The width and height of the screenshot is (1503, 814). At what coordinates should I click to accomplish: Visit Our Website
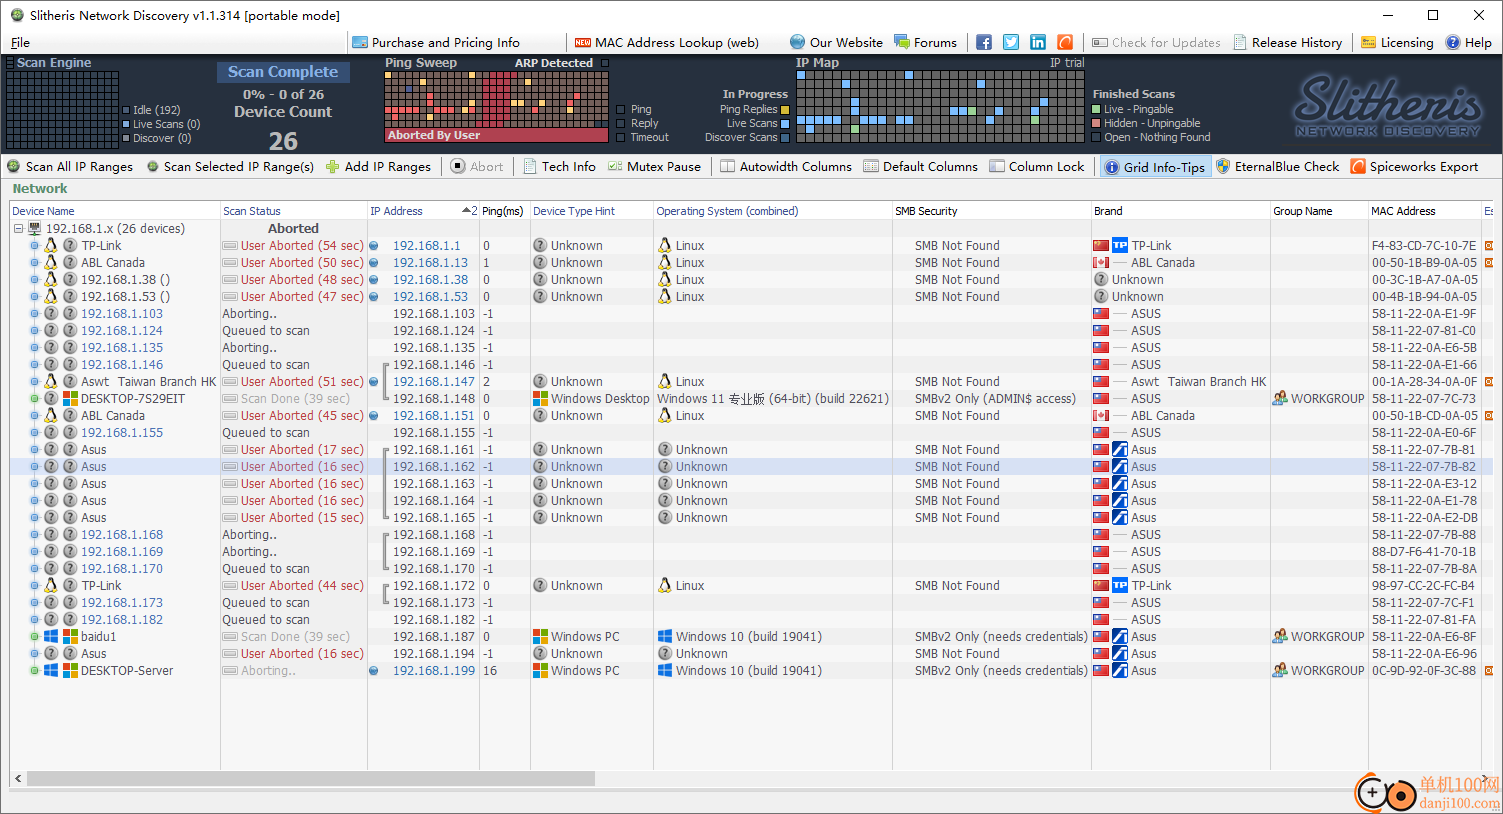point(836,43)
